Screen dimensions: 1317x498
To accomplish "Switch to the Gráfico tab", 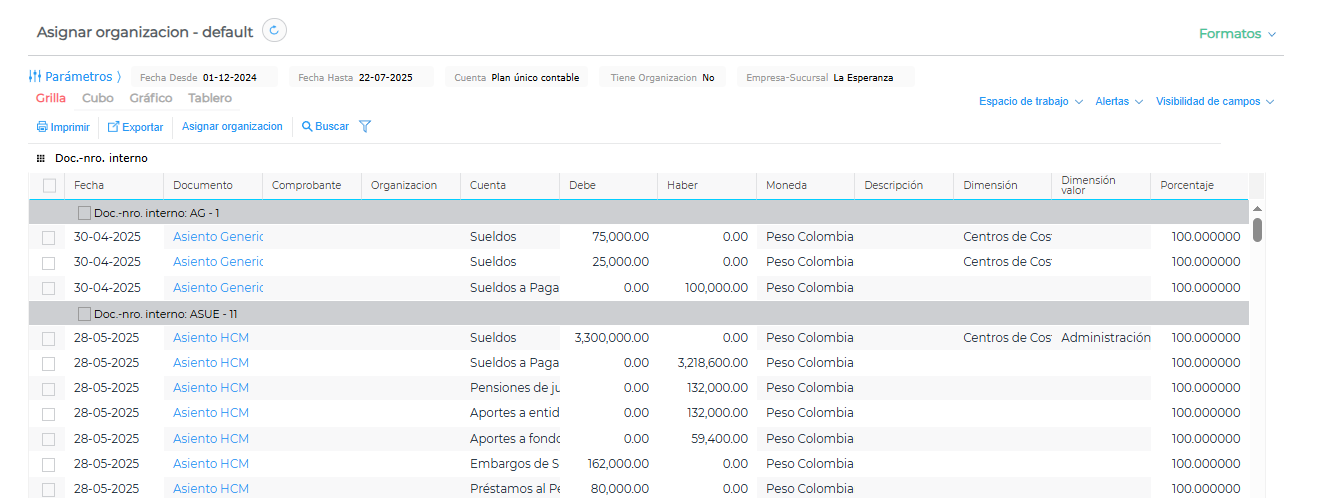I will click(151, 98).
